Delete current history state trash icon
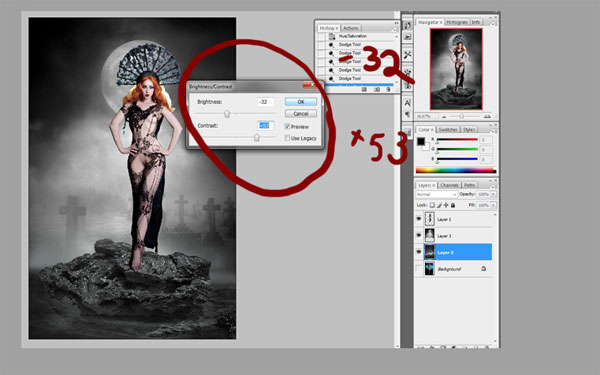The image size is (600, 375). [388, 90]
